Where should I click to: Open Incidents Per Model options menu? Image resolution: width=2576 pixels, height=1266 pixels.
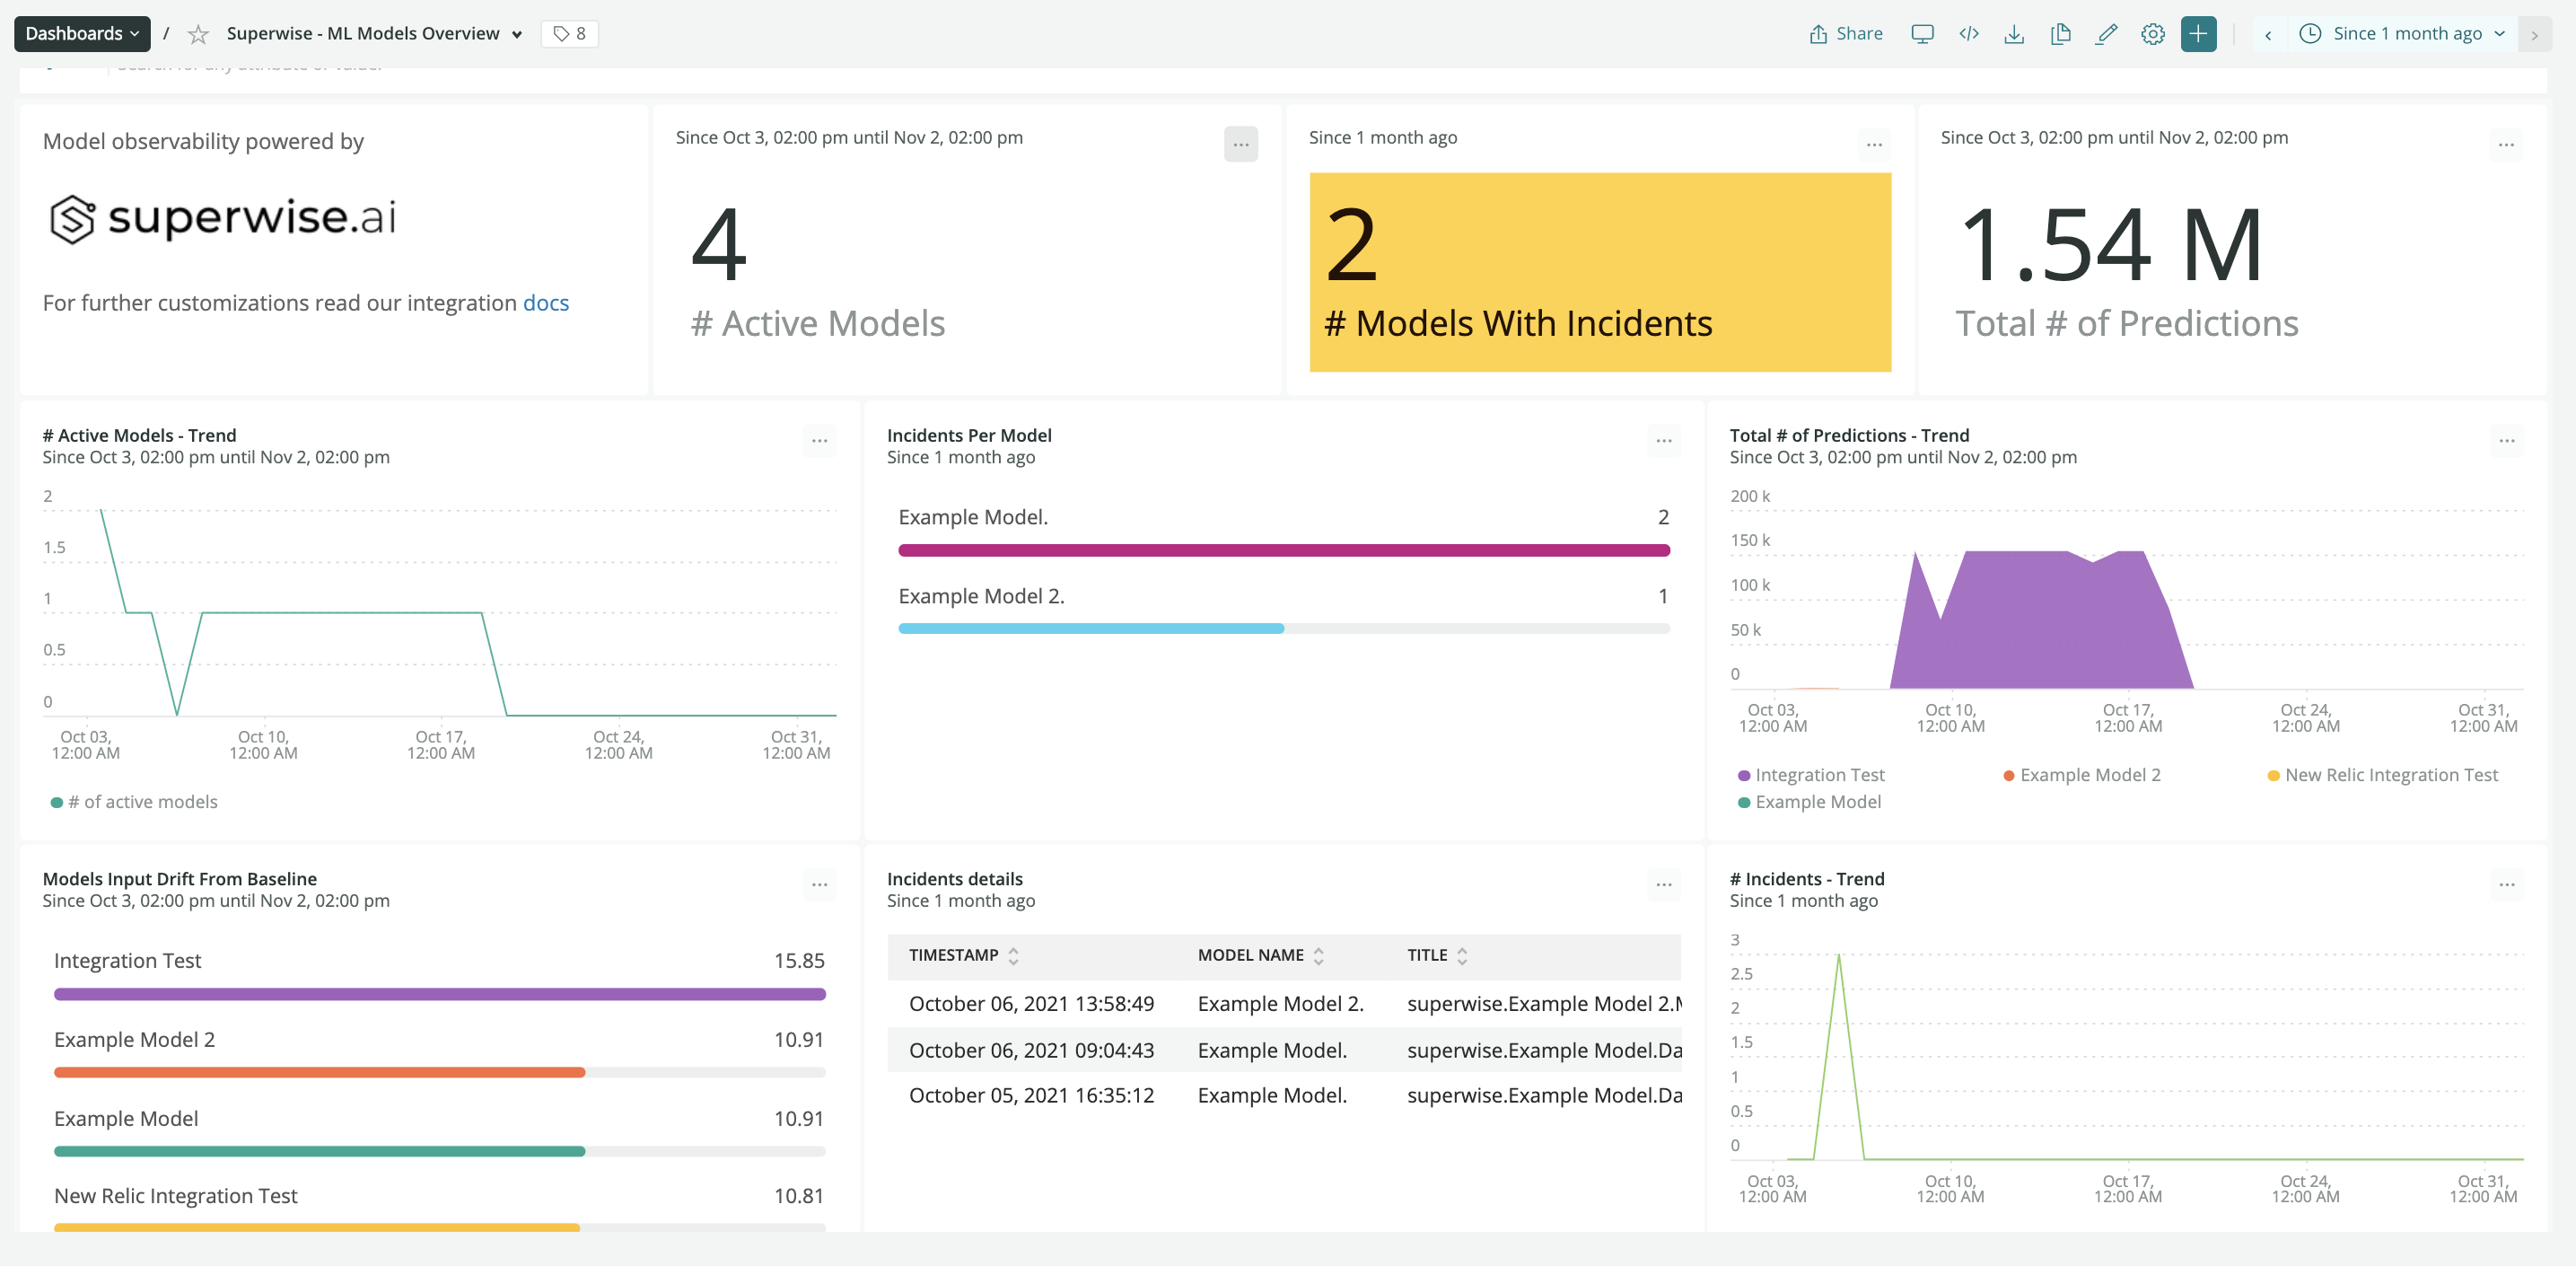(x=1663, y=441)
